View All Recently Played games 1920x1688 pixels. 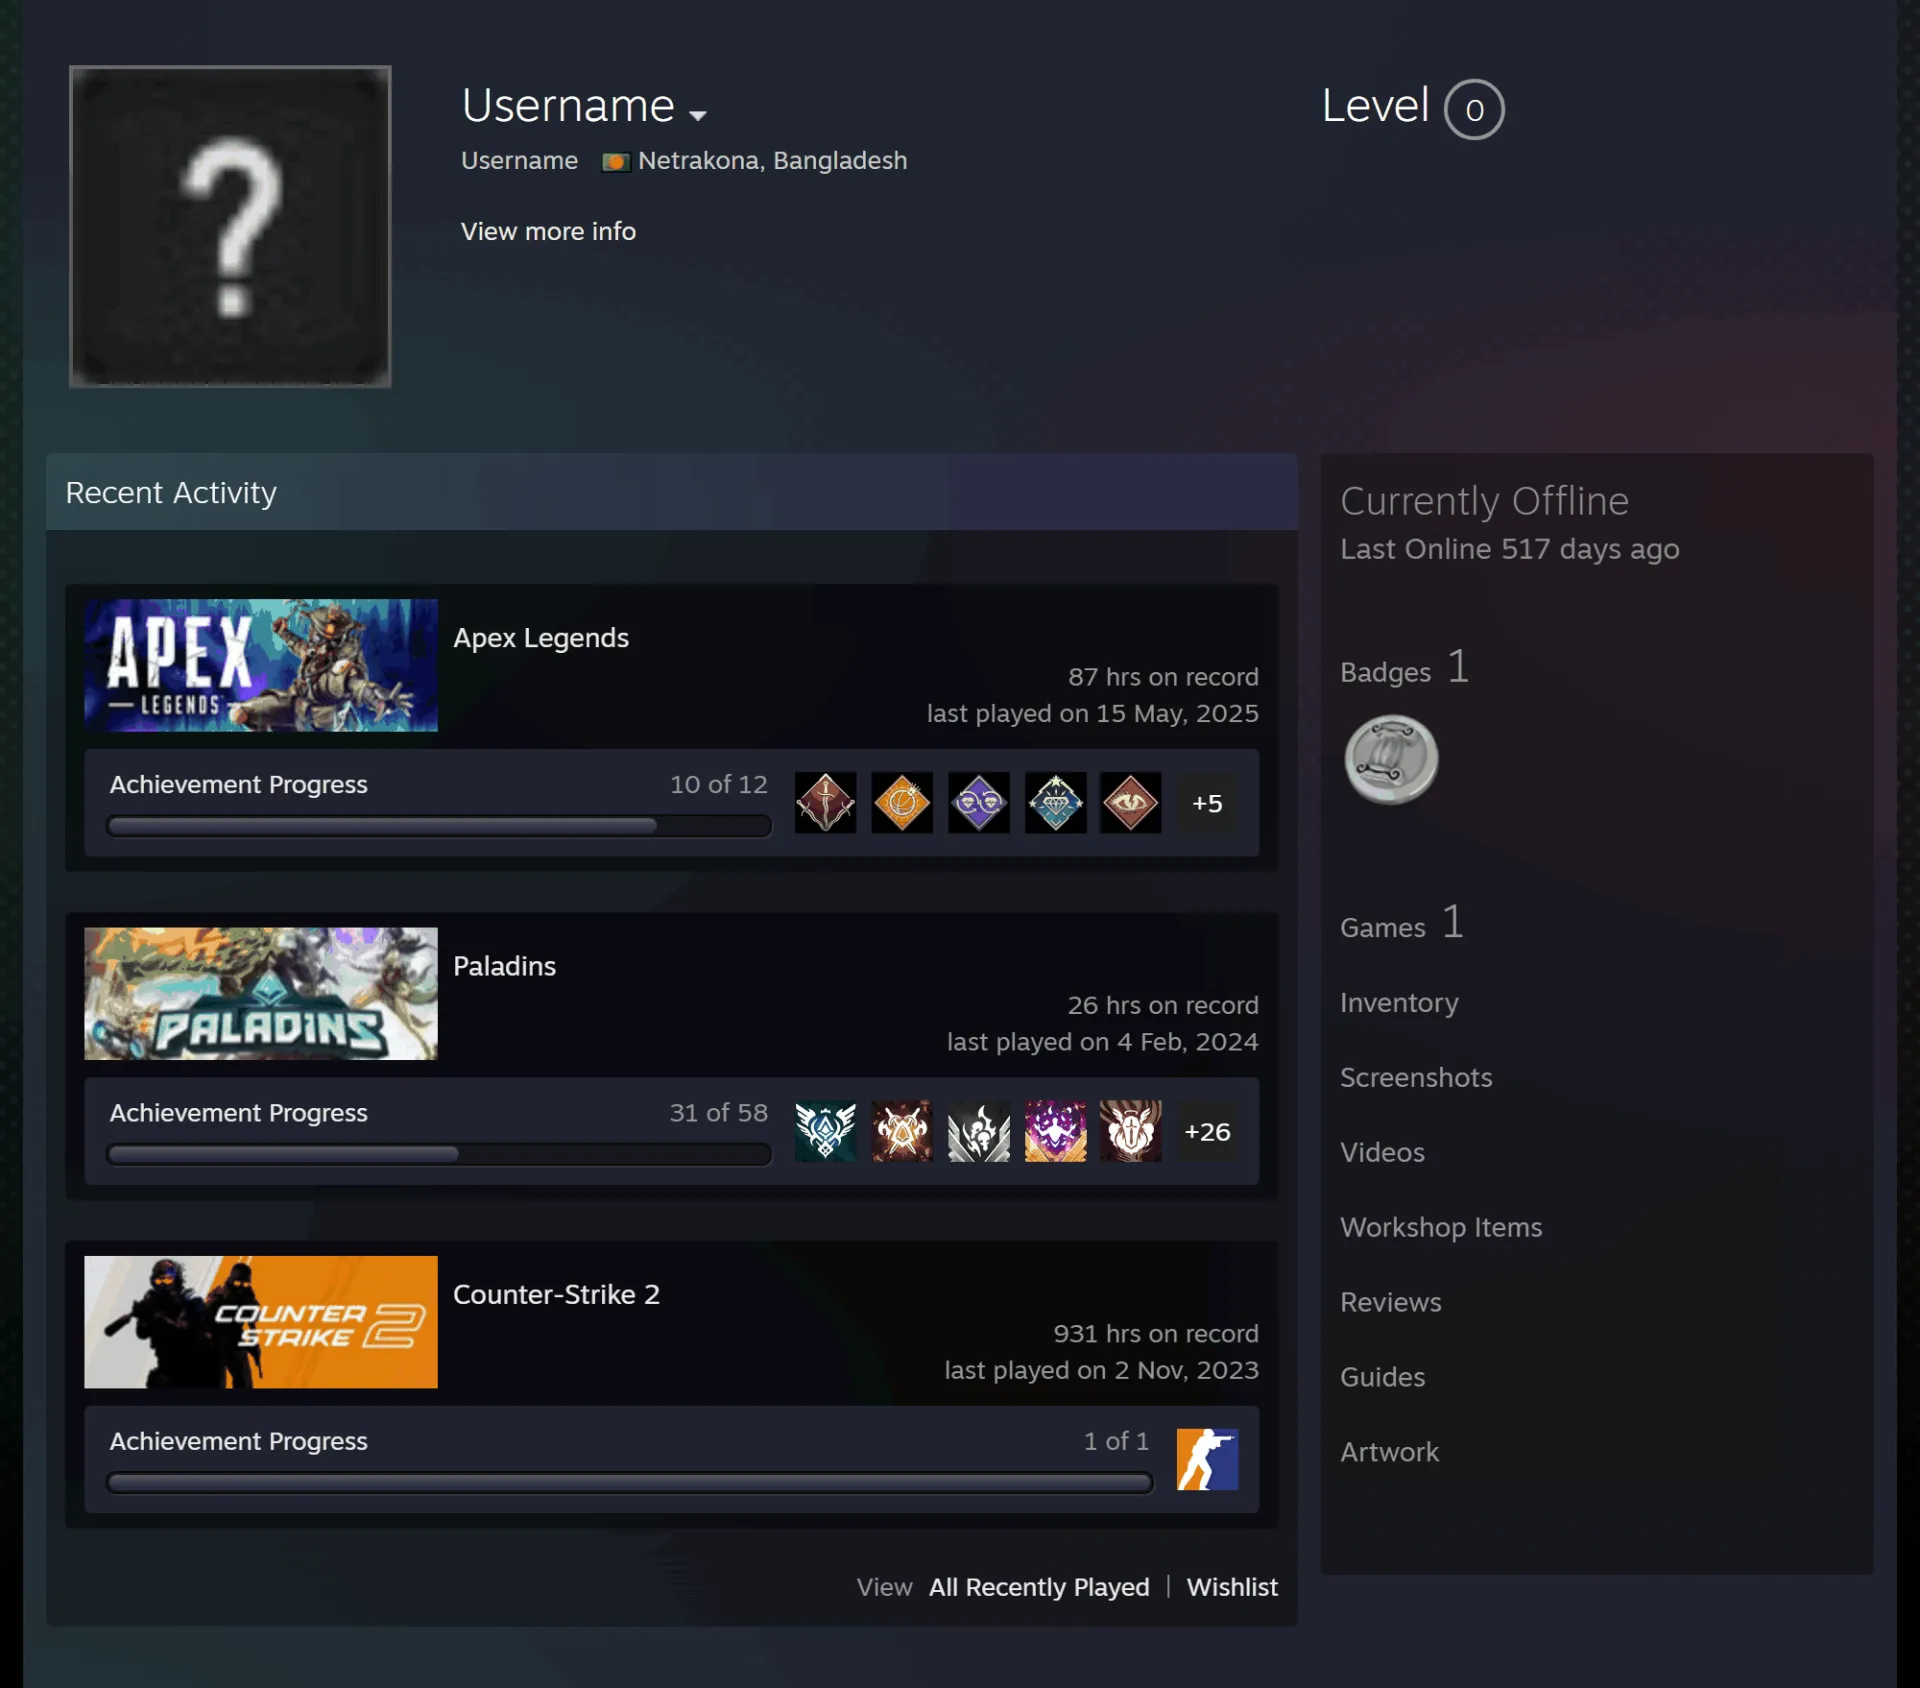[x=1039, y=1587]
